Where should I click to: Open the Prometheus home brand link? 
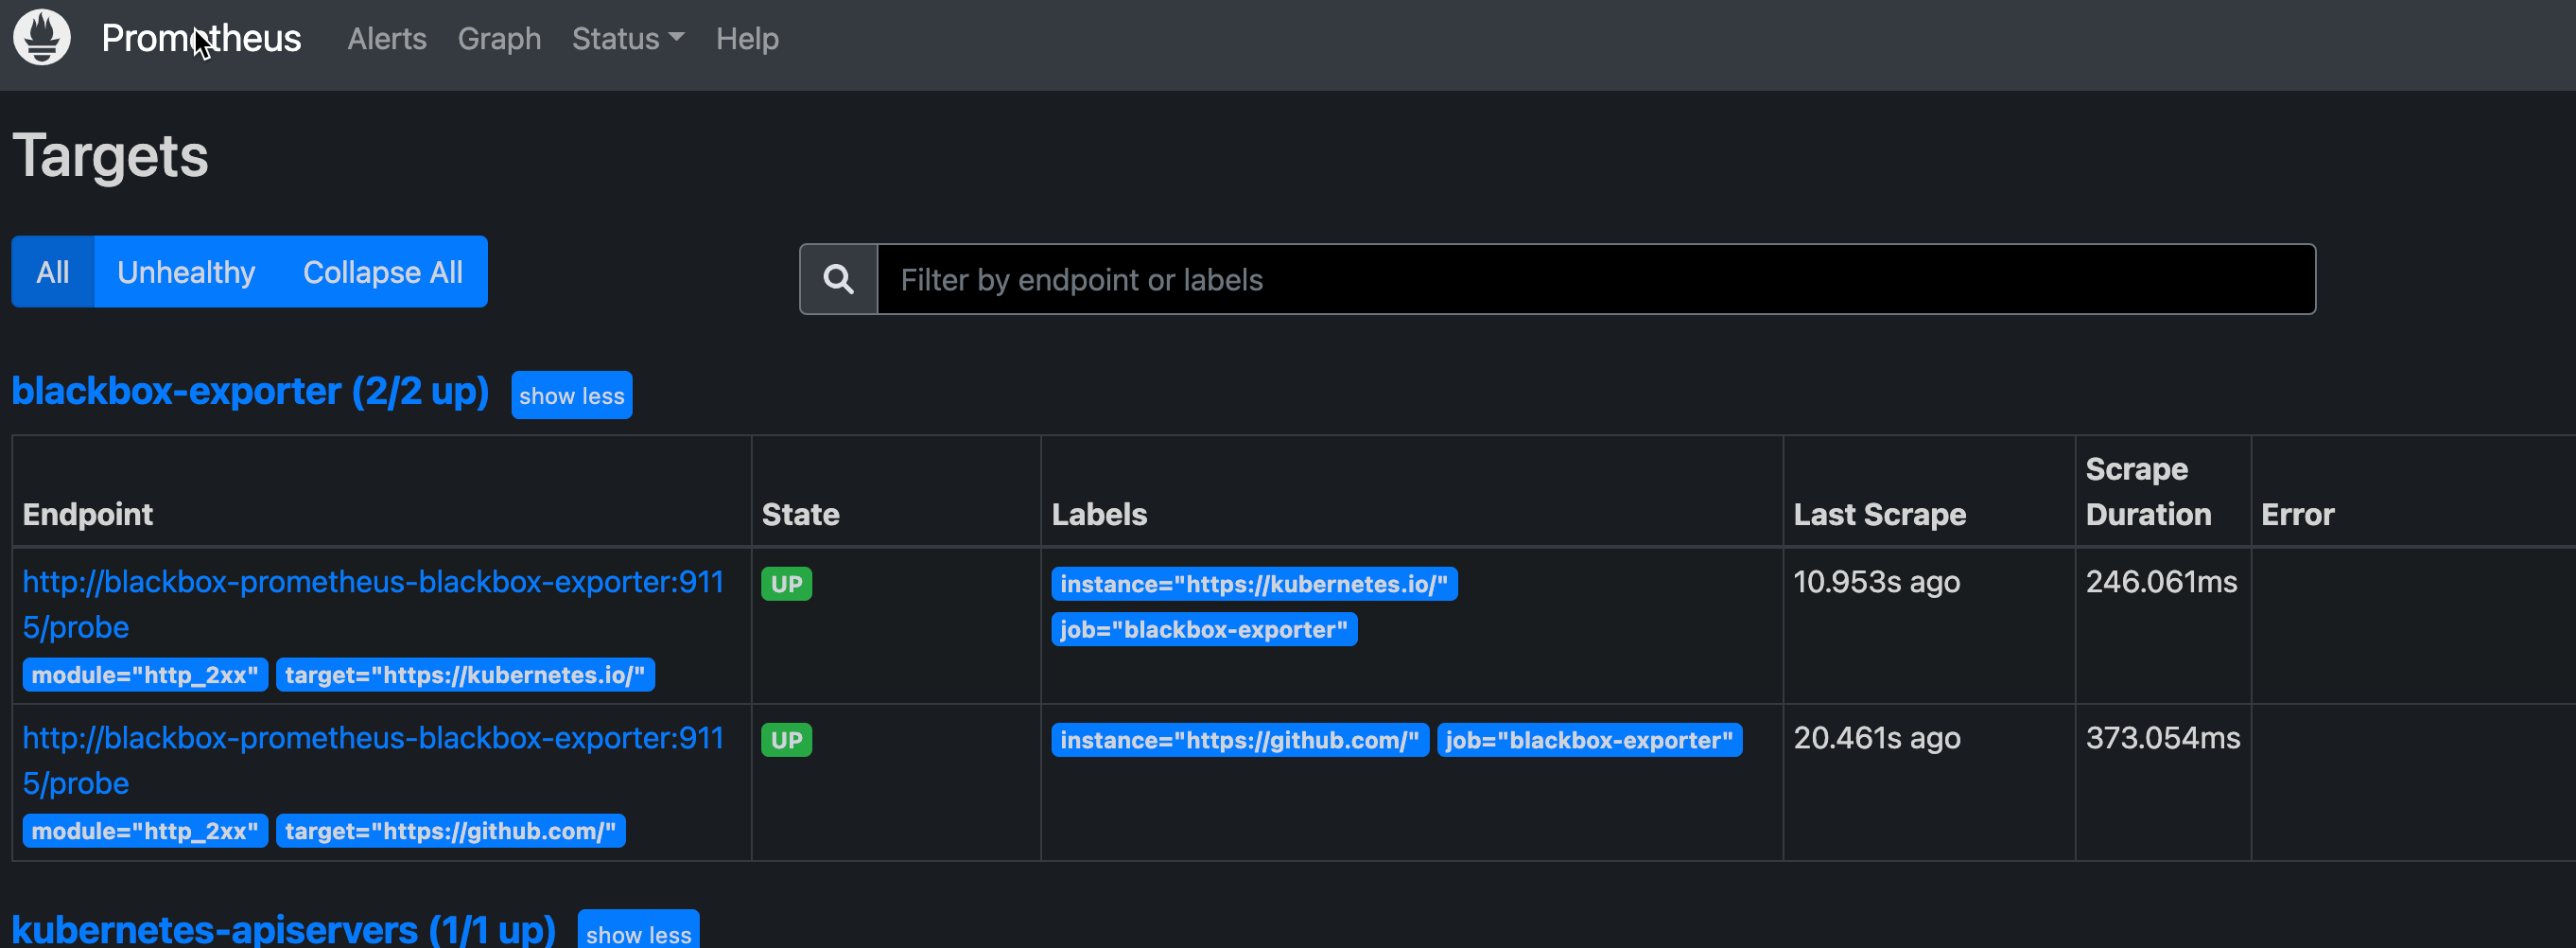pos(201,38)
